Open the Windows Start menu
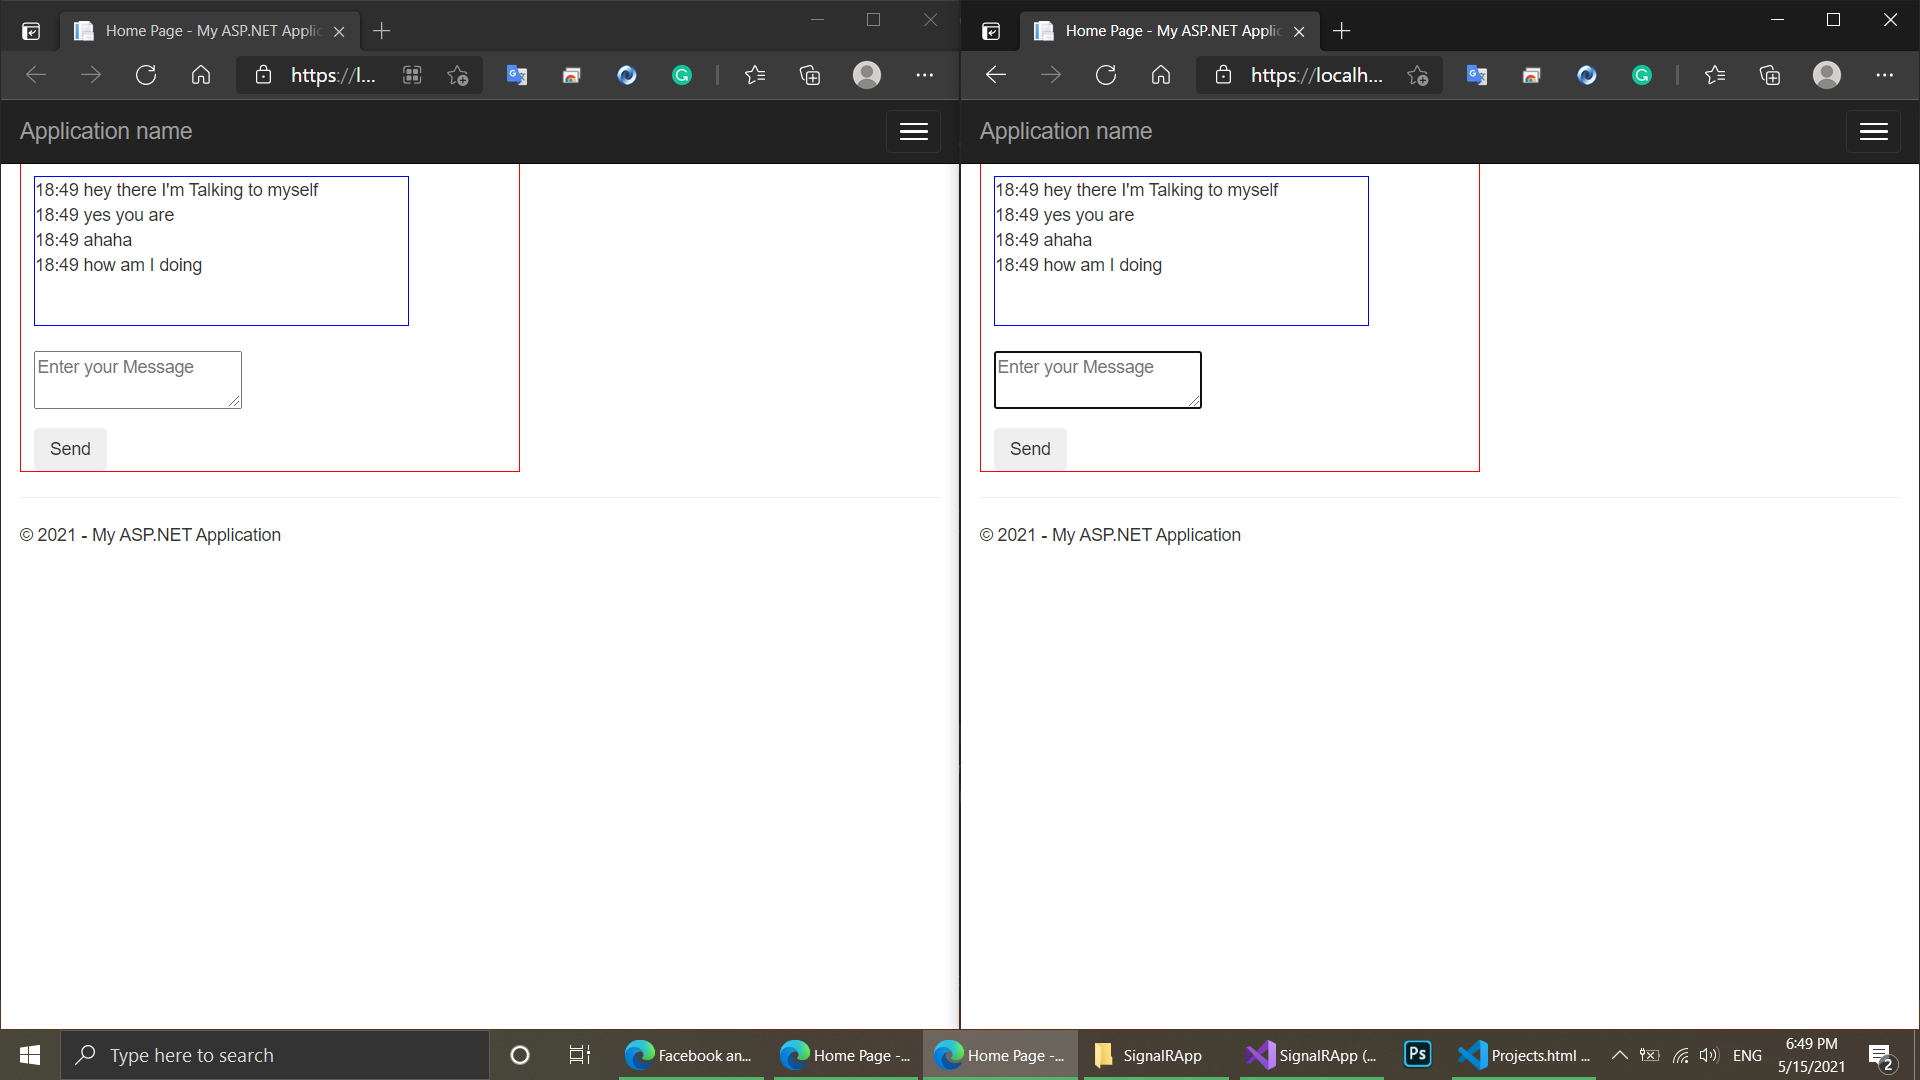This screenshot has width=1920, height=1080. (30, 1055)
